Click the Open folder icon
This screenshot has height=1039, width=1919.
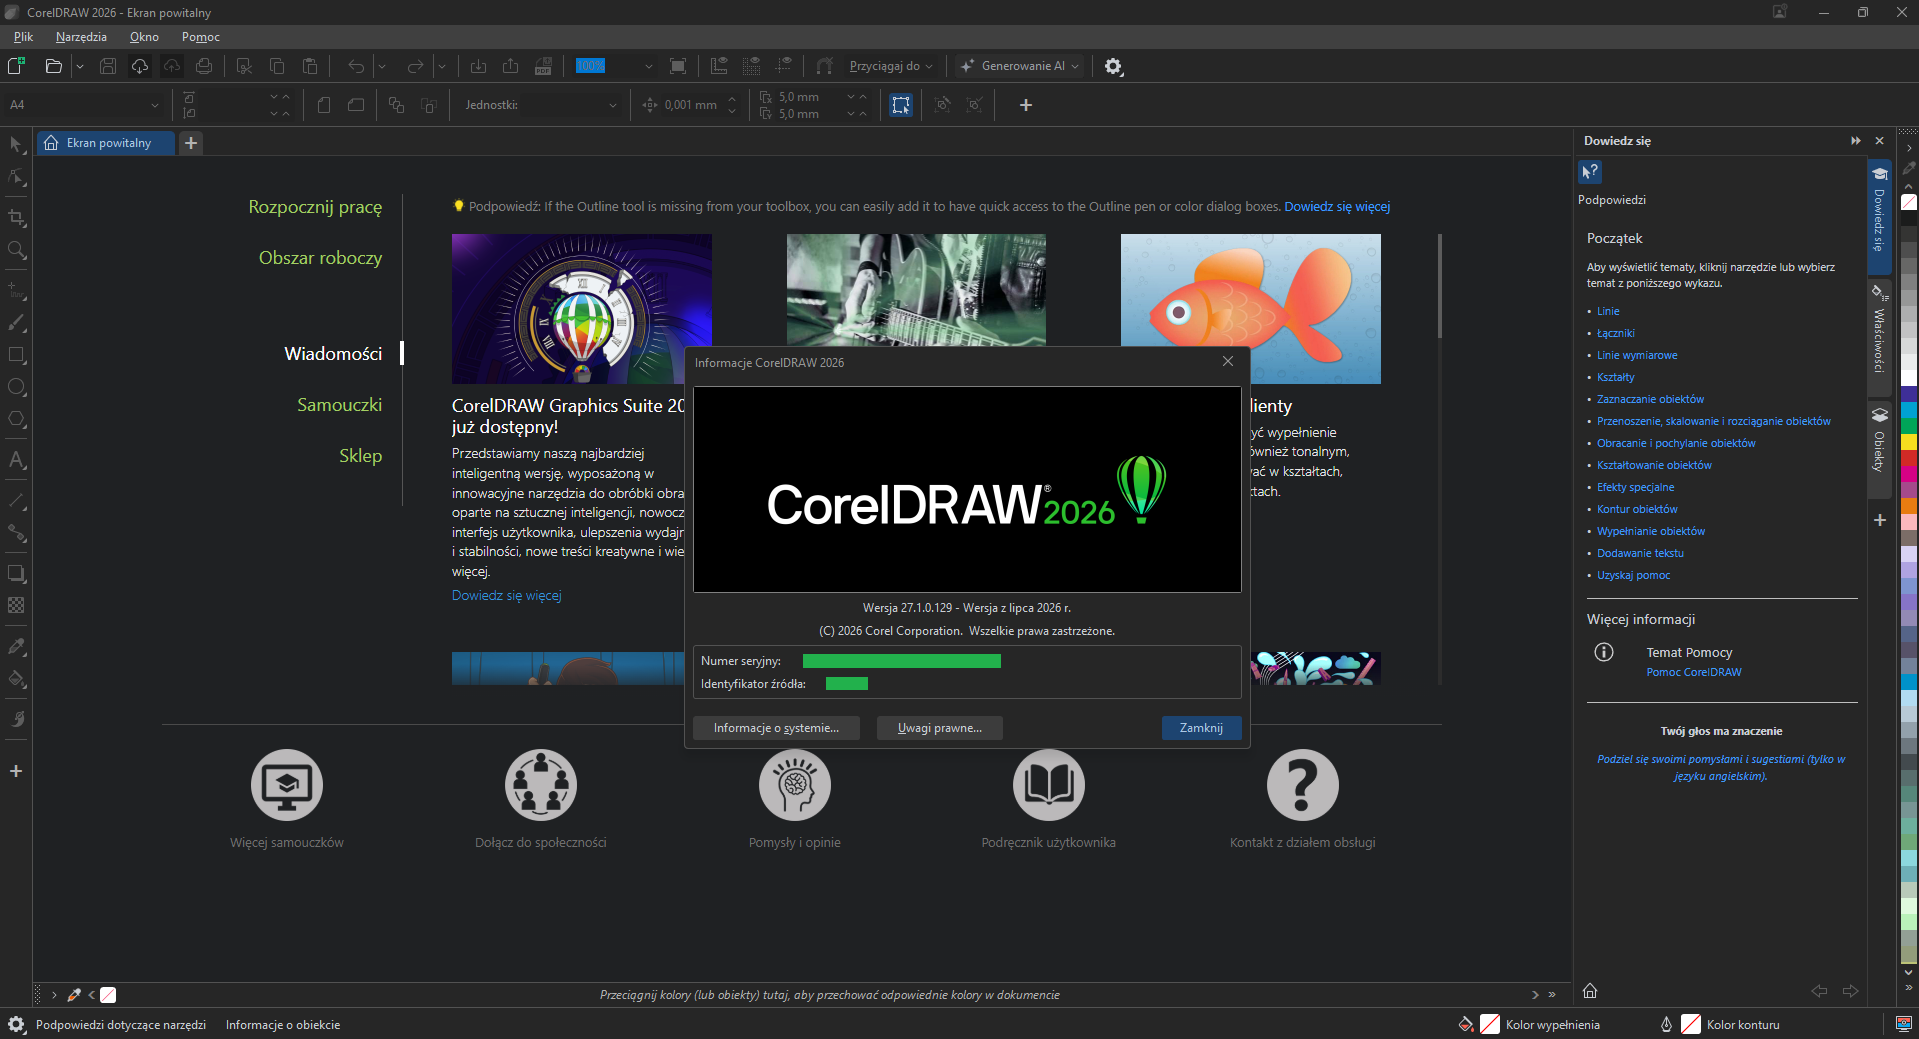click(54, 66)
